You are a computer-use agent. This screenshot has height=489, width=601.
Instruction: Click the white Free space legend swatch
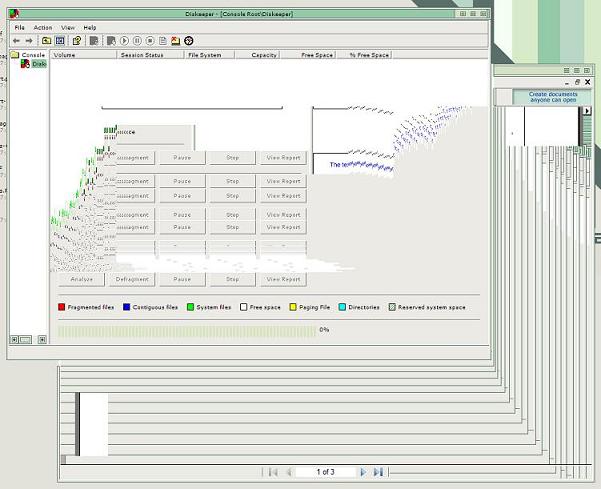pyautogui.click(x=243, y=307)
